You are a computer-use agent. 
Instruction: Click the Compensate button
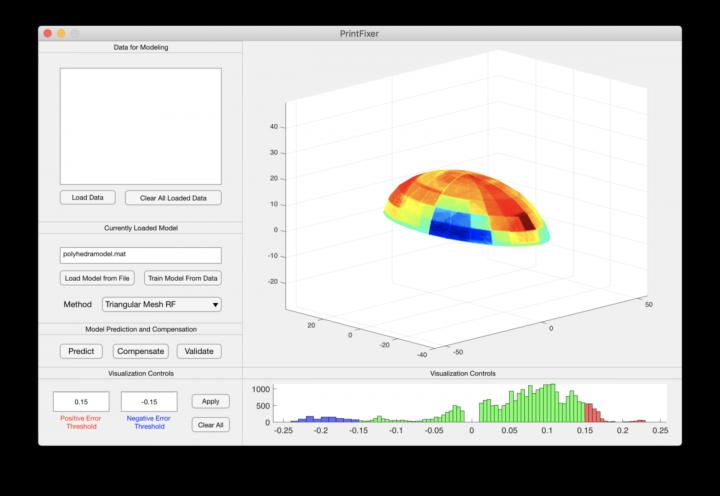140,351
